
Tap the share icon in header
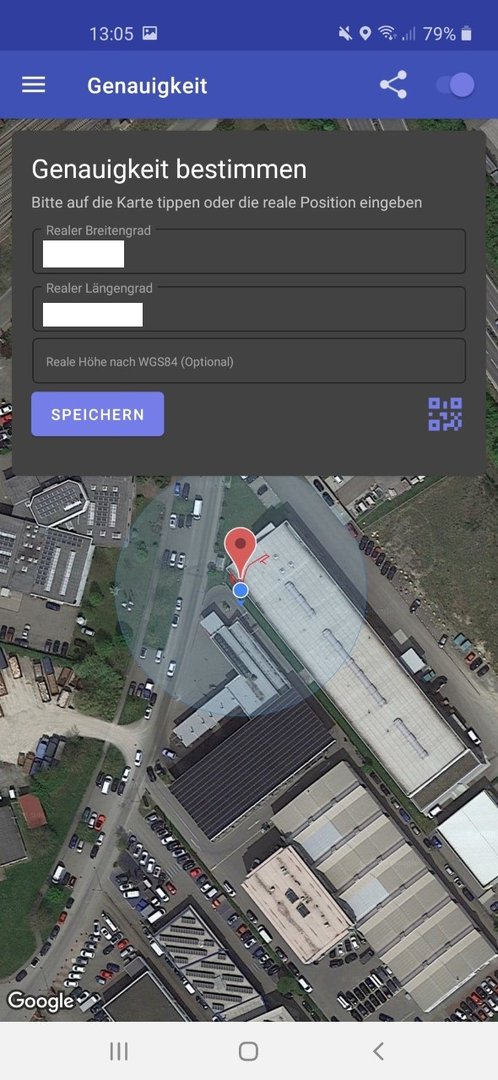click(x=393, y=85)
